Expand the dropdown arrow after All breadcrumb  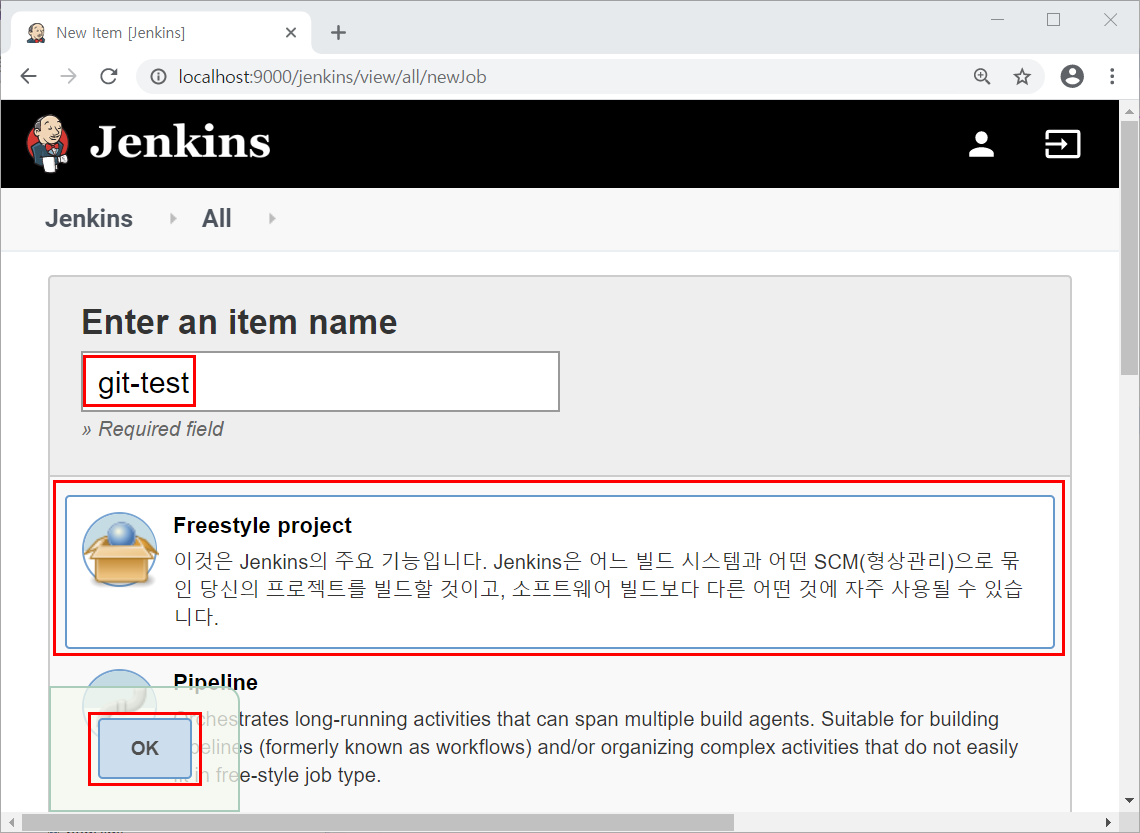point(272,218)
